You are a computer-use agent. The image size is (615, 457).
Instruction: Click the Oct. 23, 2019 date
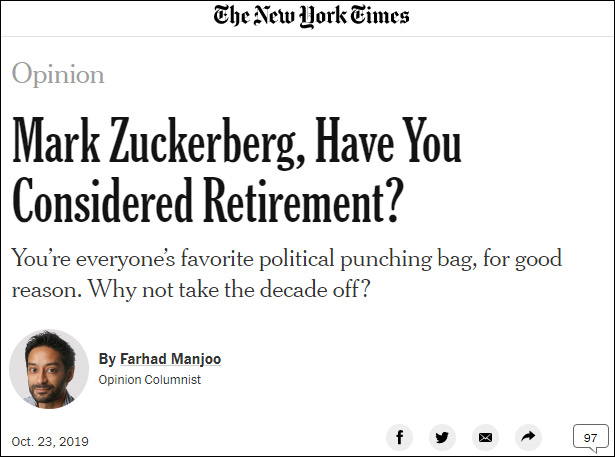[x=49, y=440]
